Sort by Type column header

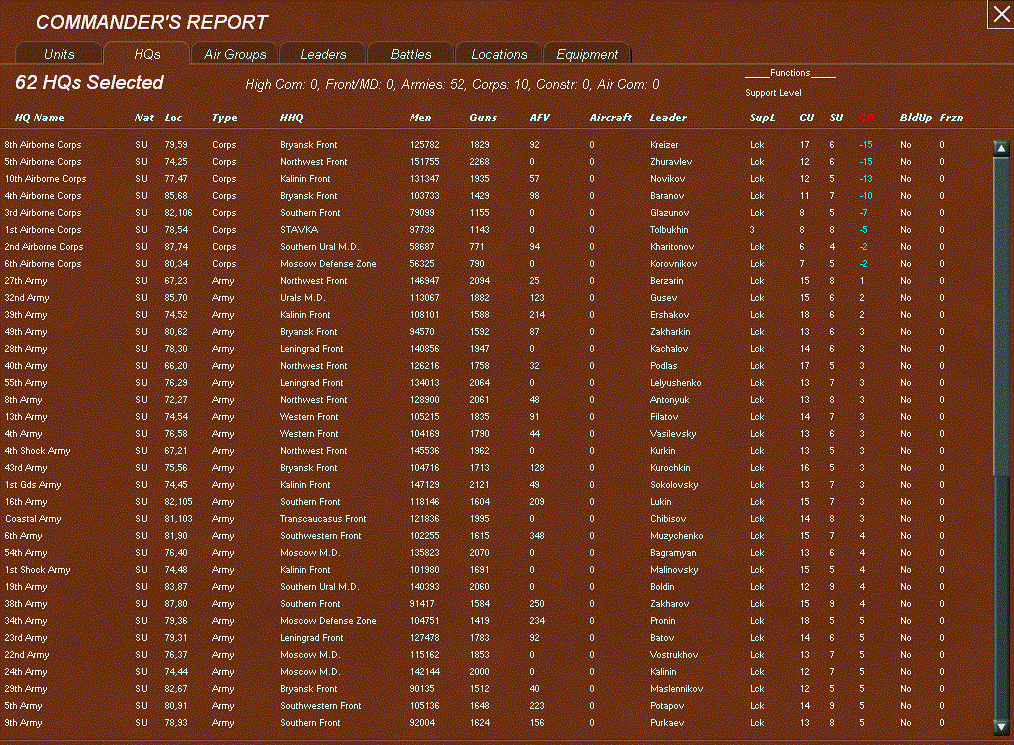click(x=224, y=118)
